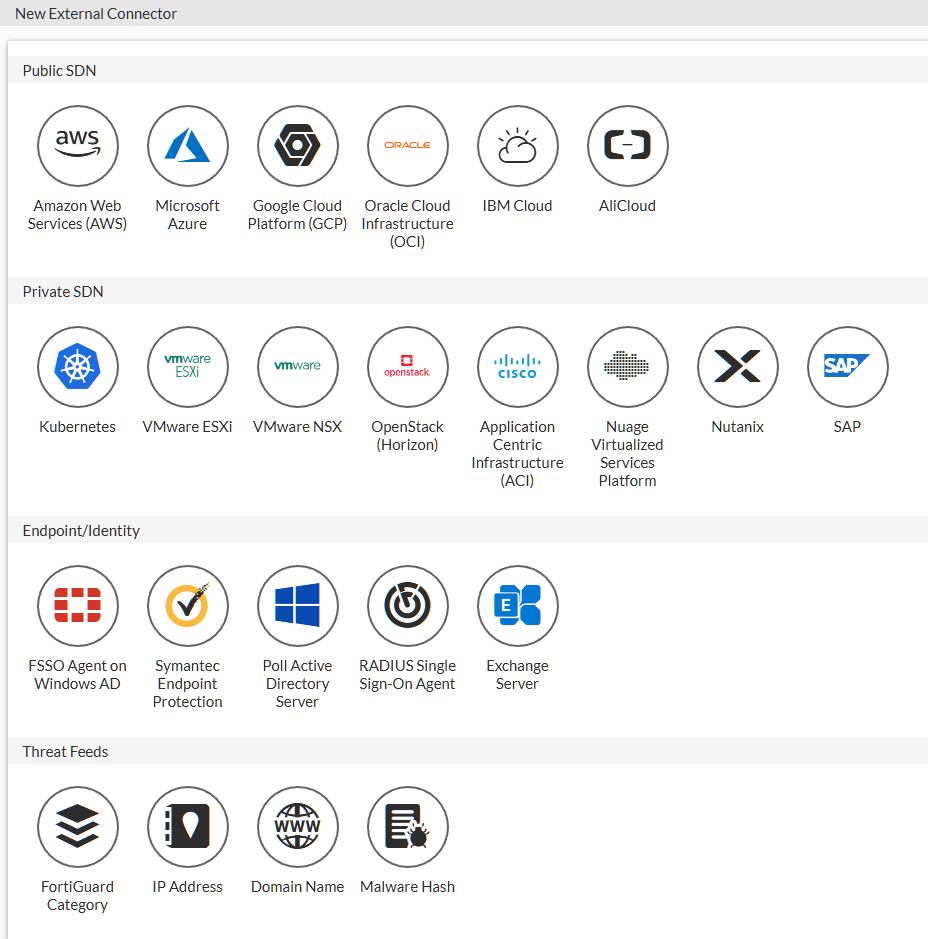The height and width of the screenshot is (939, 928).
Task: Click the VMware NSX connector
Action: (298, 367)
